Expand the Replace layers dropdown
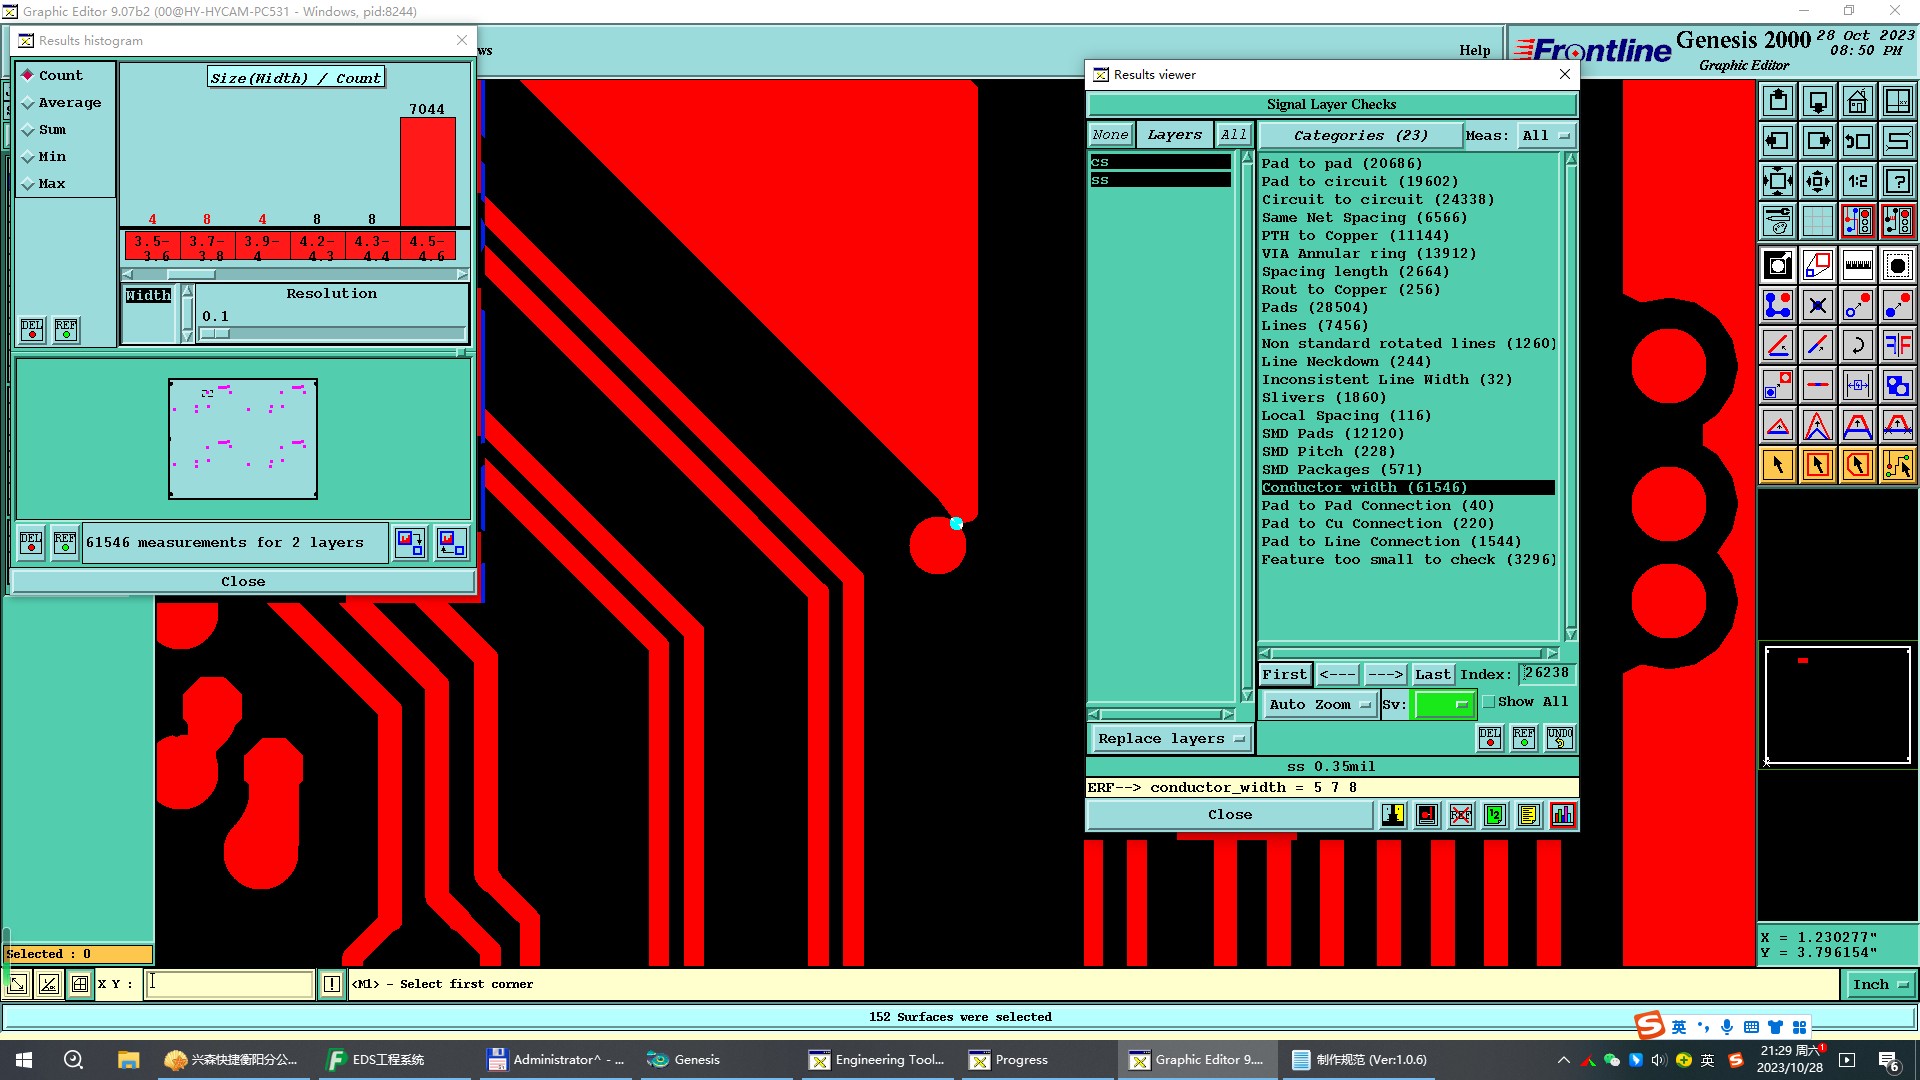 coord(1169,739)
